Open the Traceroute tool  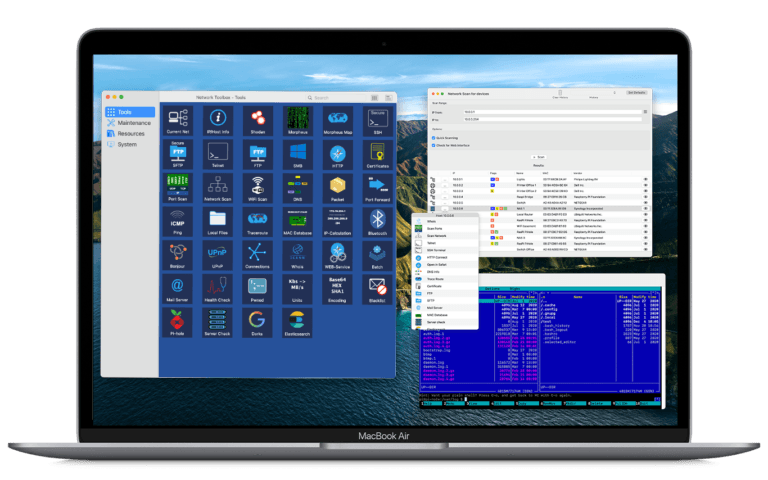coord(256,220)
